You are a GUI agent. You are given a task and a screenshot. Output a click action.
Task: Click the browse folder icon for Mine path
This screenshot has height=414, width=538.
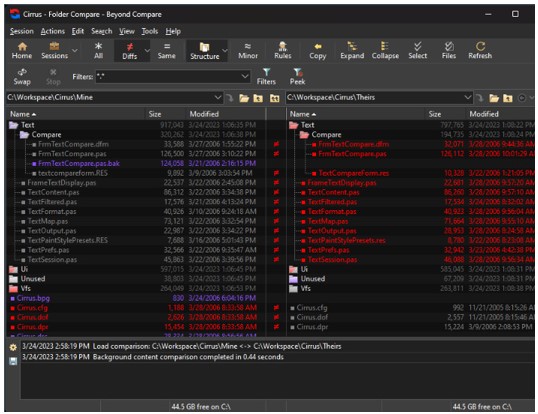[x=244, y=98]
